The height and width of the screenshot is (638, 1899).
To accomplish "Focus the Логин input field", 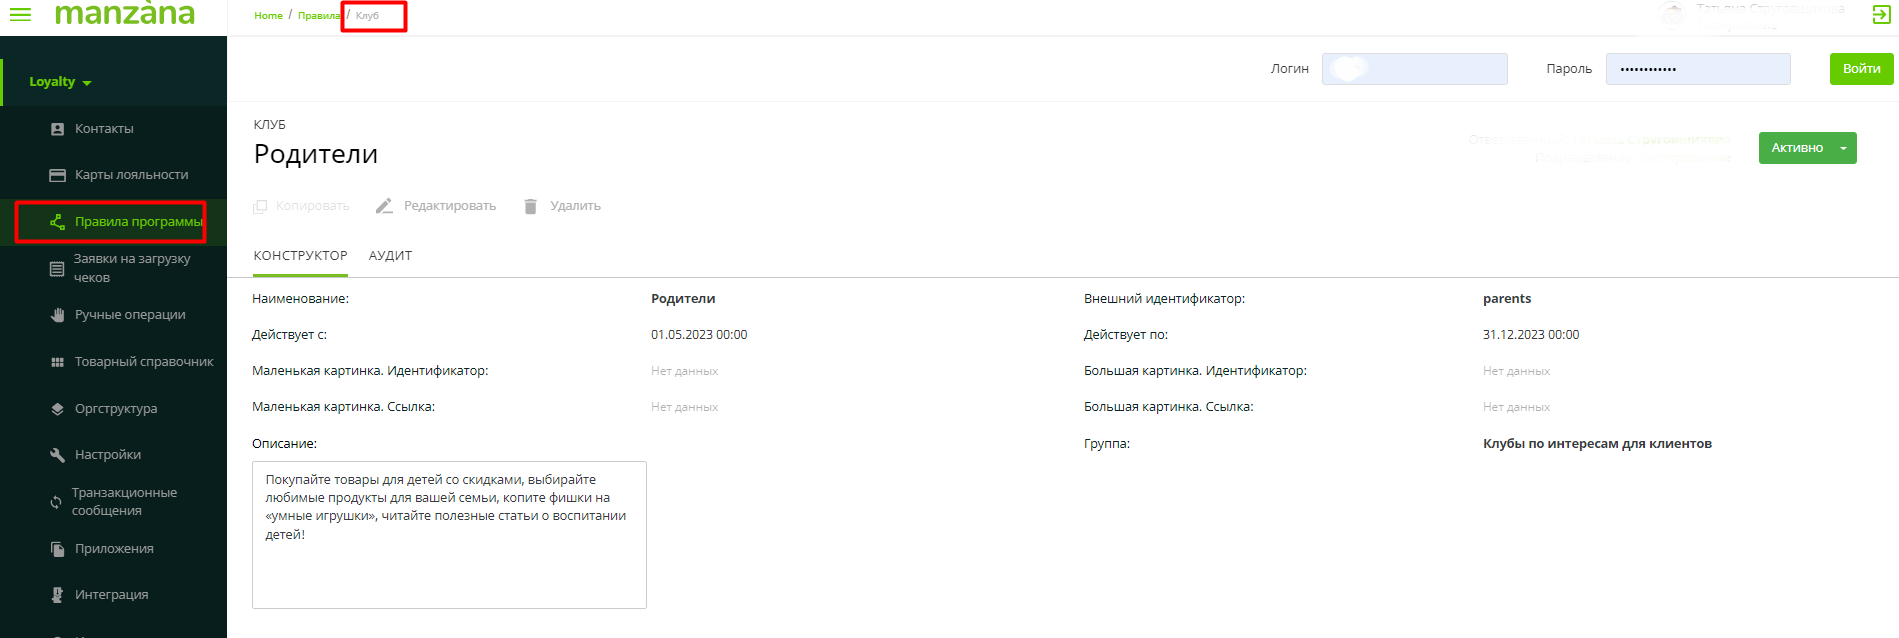I will [x=1414, y=69].
